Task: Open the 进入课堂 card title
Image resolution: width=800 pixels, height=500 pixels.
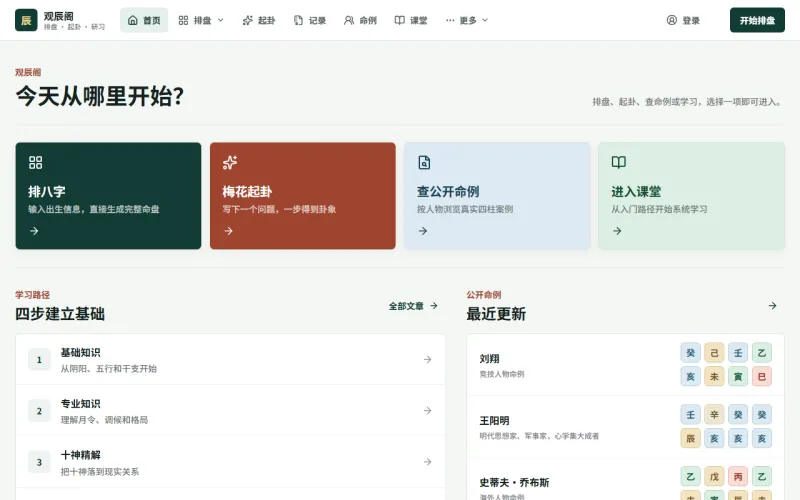Action: pos(636,191)
